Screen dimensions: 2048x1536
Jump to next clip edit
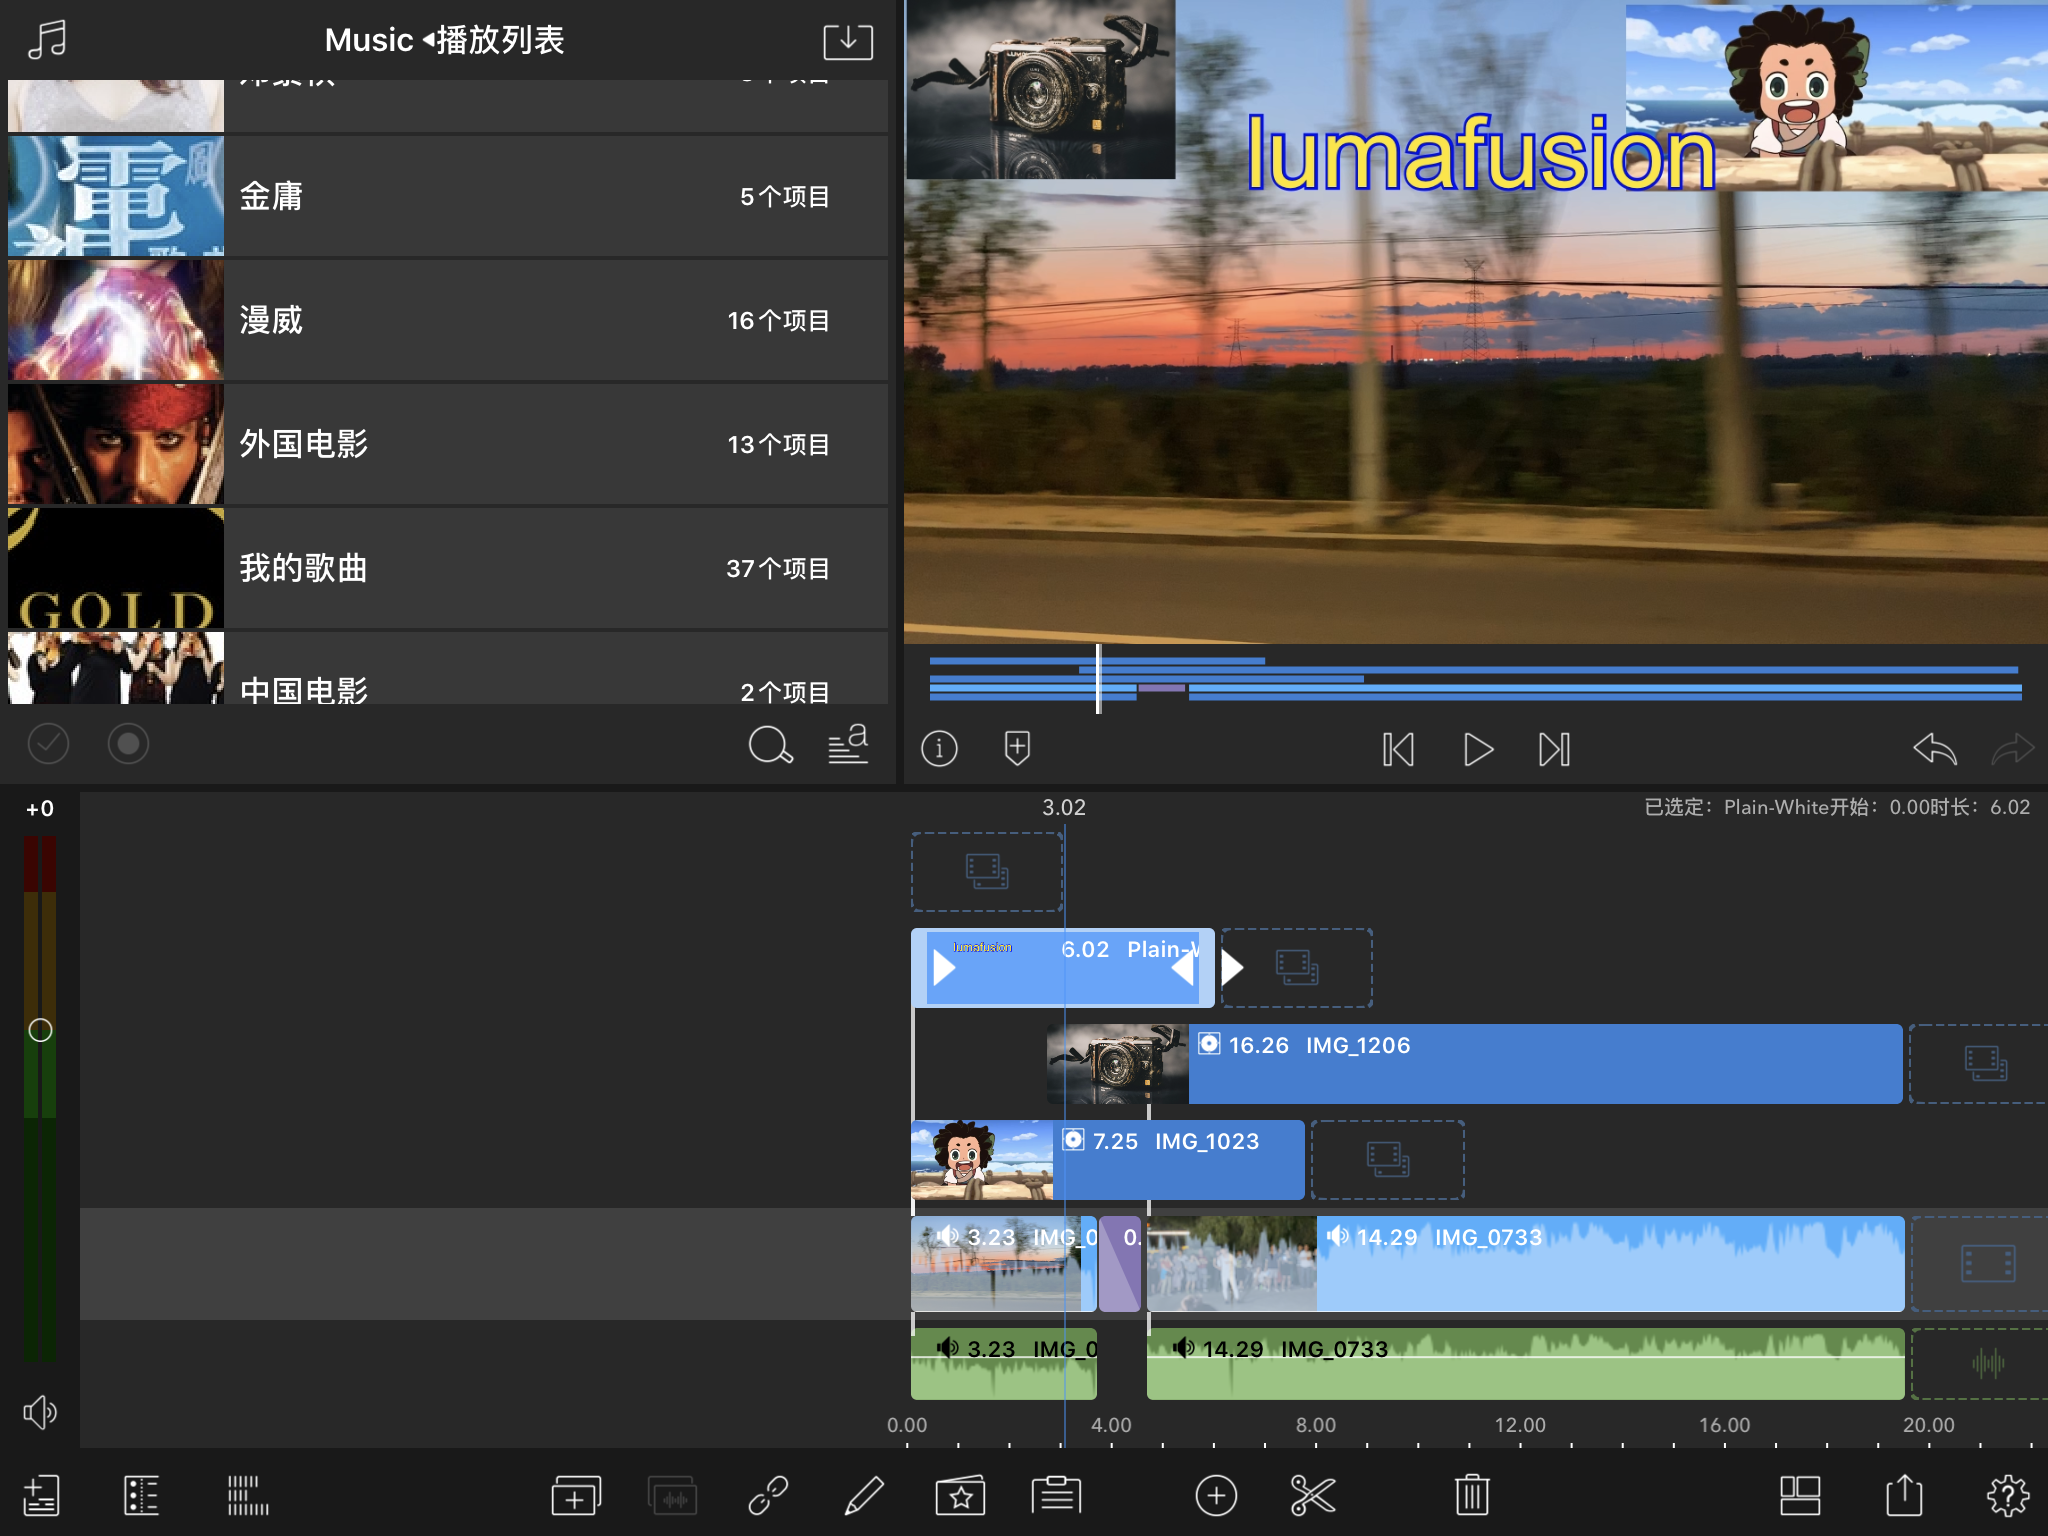1555,749
